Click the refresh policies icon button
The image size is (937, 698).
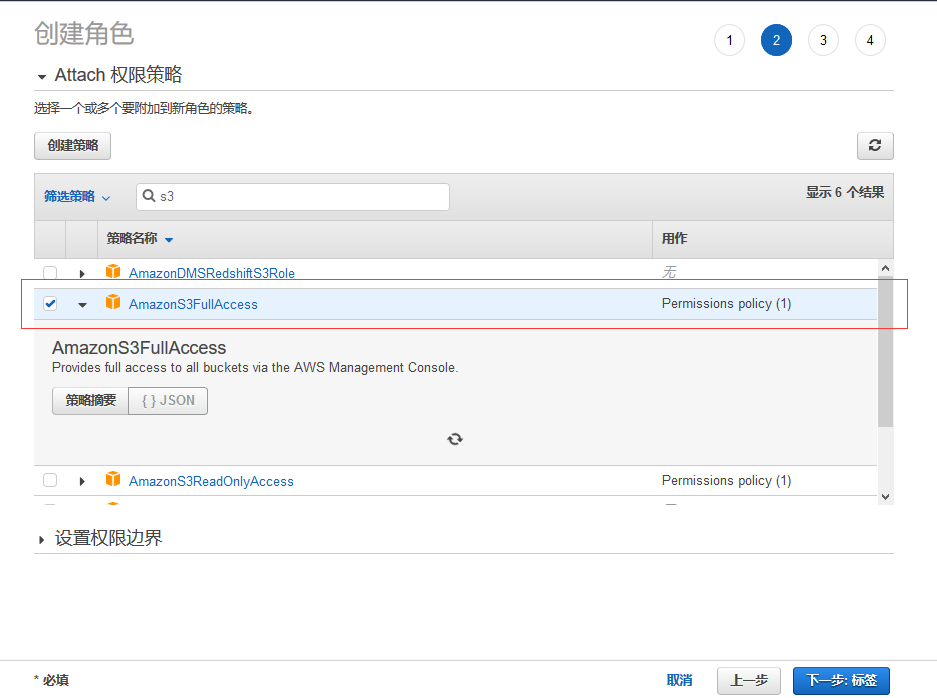[875, 146]
